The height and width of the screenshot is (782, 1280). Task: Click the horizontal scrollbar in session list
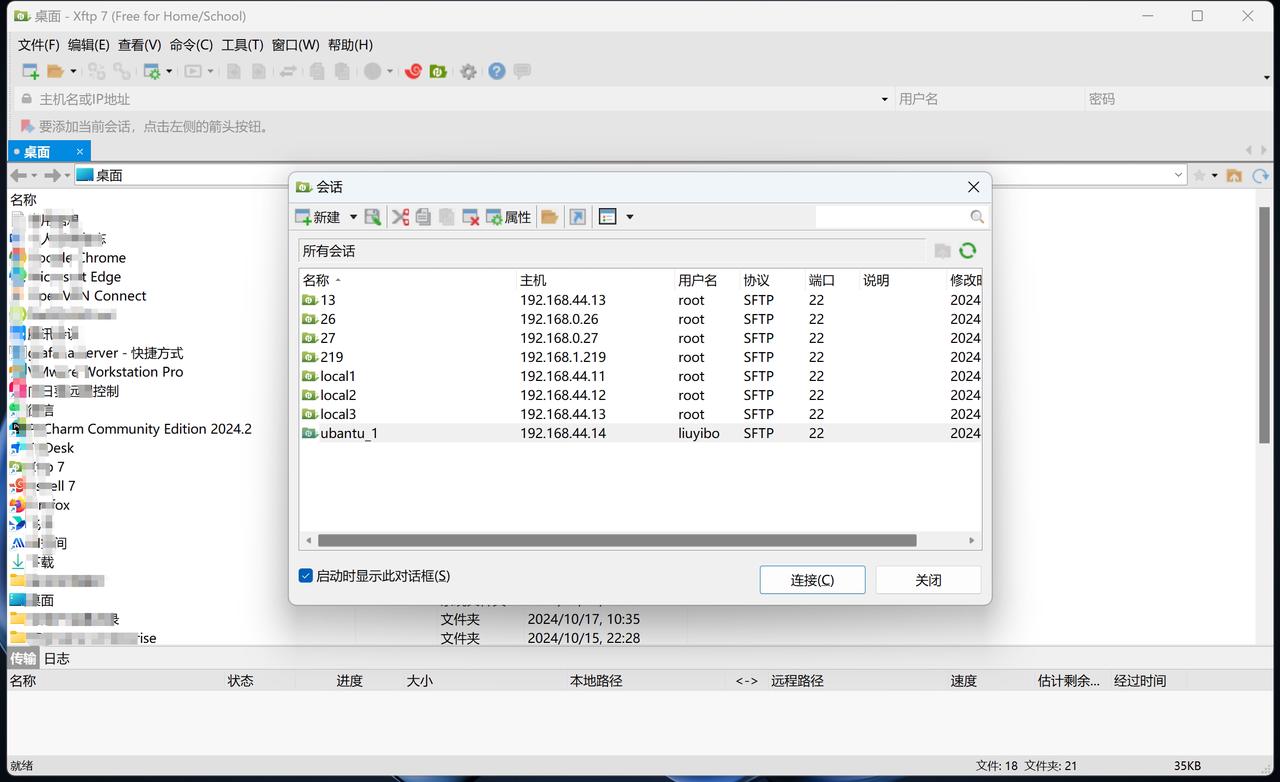(x=617, y=540)
